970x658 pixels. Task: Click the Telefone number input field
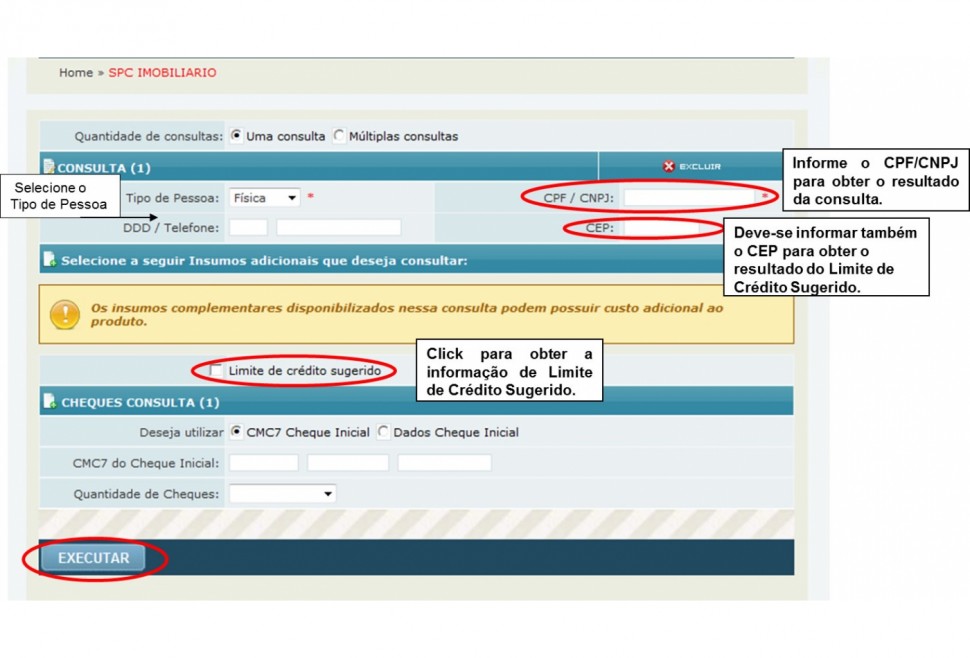pyautogui.click(x=338, y=228)
